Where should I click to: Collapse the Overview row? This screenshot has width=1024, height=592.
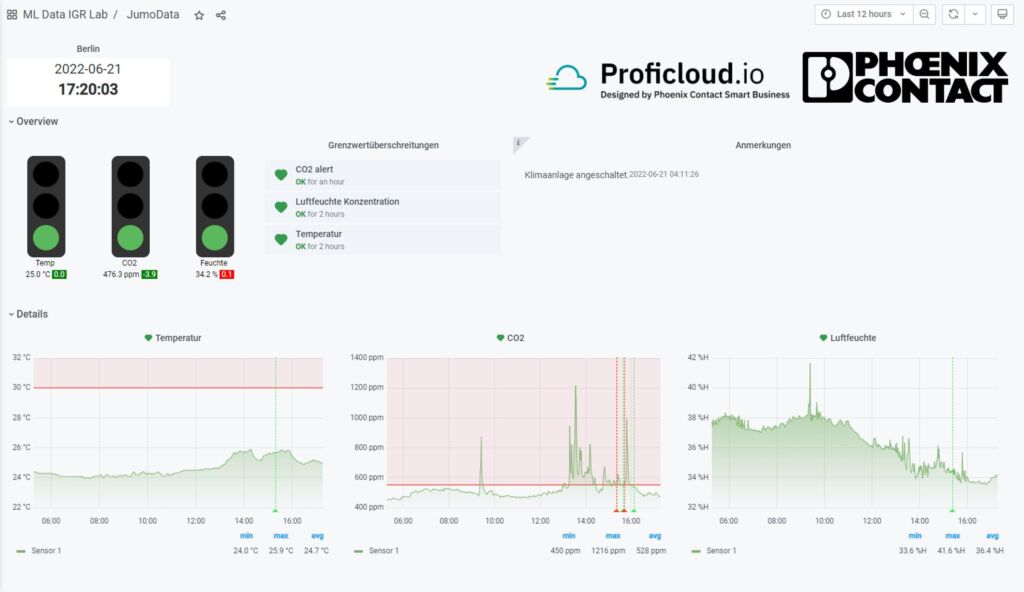(34, 122)
